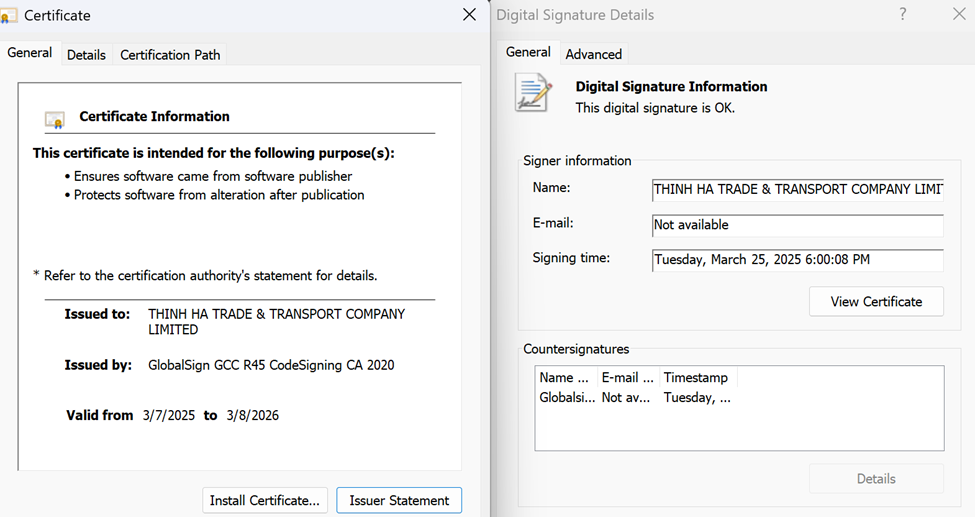Click the expiry date 3/8/2026
The image size is (975, 517).
coord(252,416)
